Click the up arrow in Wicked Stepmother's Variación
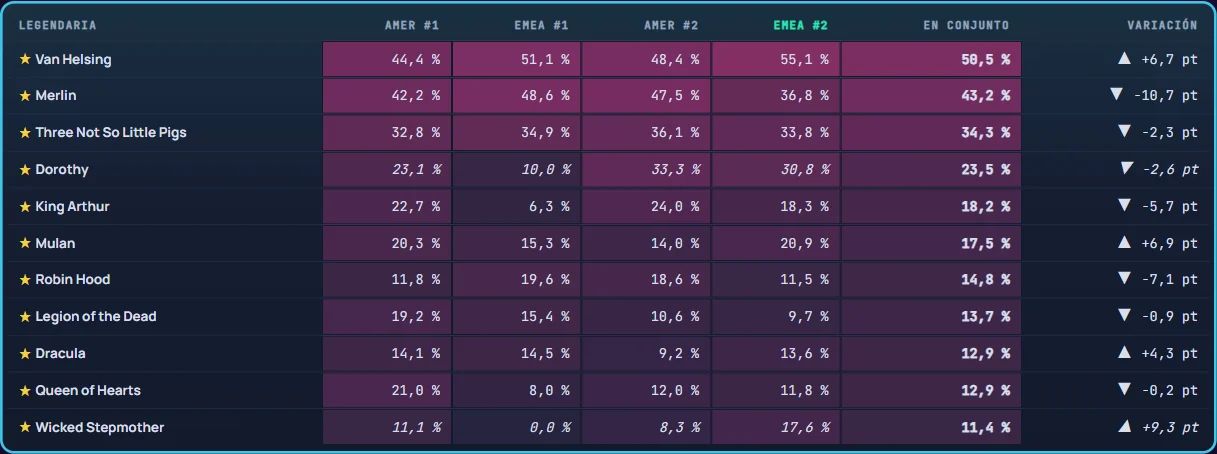 click(x=1126, y=427)
